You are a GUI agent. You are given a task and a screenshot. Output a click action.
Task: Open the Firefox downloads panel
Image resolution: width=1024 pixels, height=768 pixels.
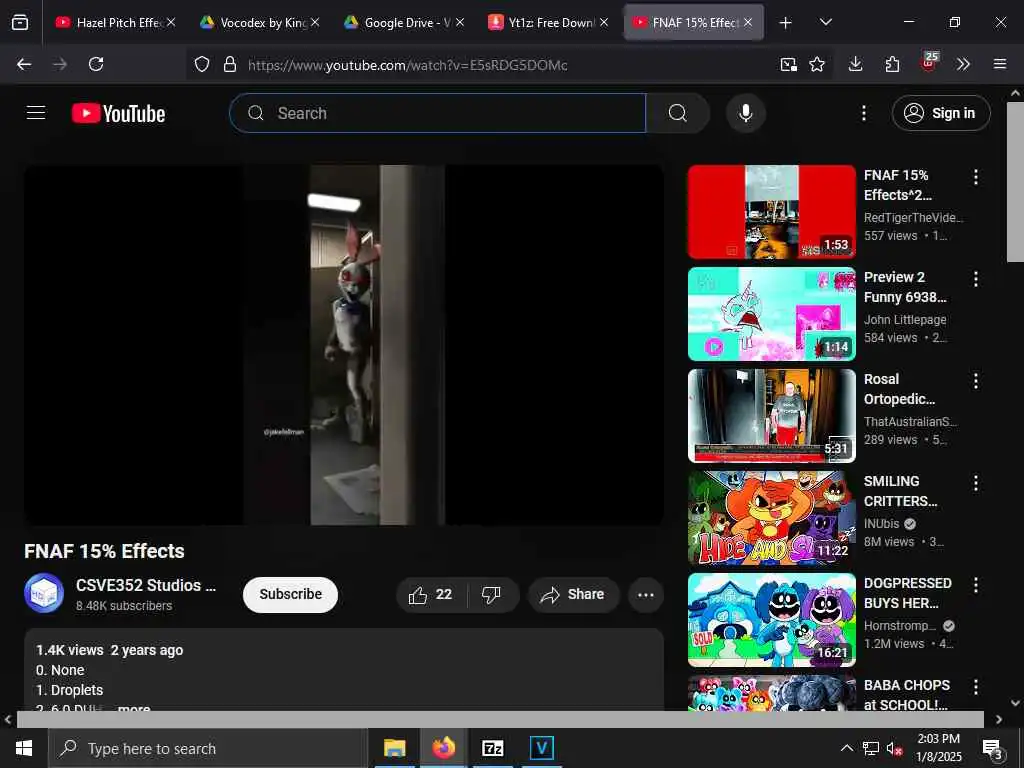(856, 64)
